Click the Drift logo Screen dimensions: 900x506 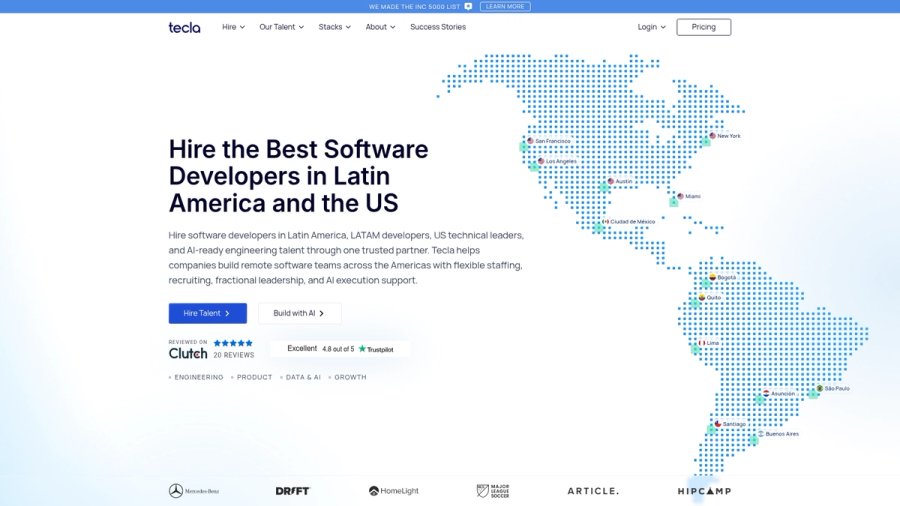pyautogui.click(x=293, y=491)
